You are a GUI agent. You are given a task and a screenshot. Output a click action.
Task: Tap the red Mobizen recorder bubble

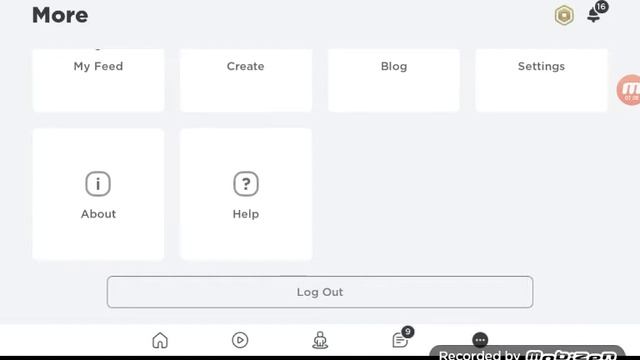[x=629, y=90]
